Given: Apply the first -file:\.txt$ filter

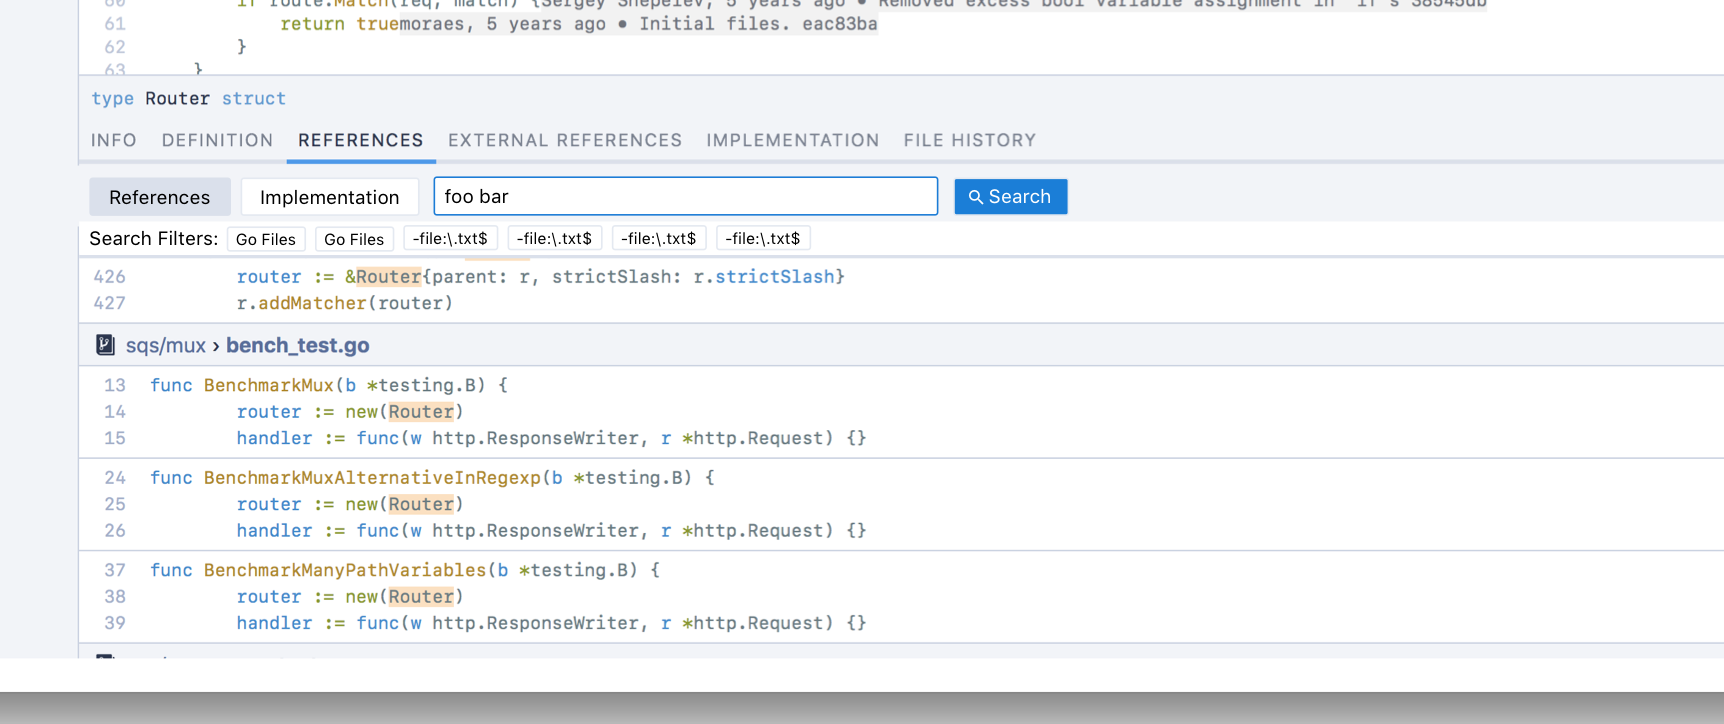Looking at the screenshot, I should [450, 238].
